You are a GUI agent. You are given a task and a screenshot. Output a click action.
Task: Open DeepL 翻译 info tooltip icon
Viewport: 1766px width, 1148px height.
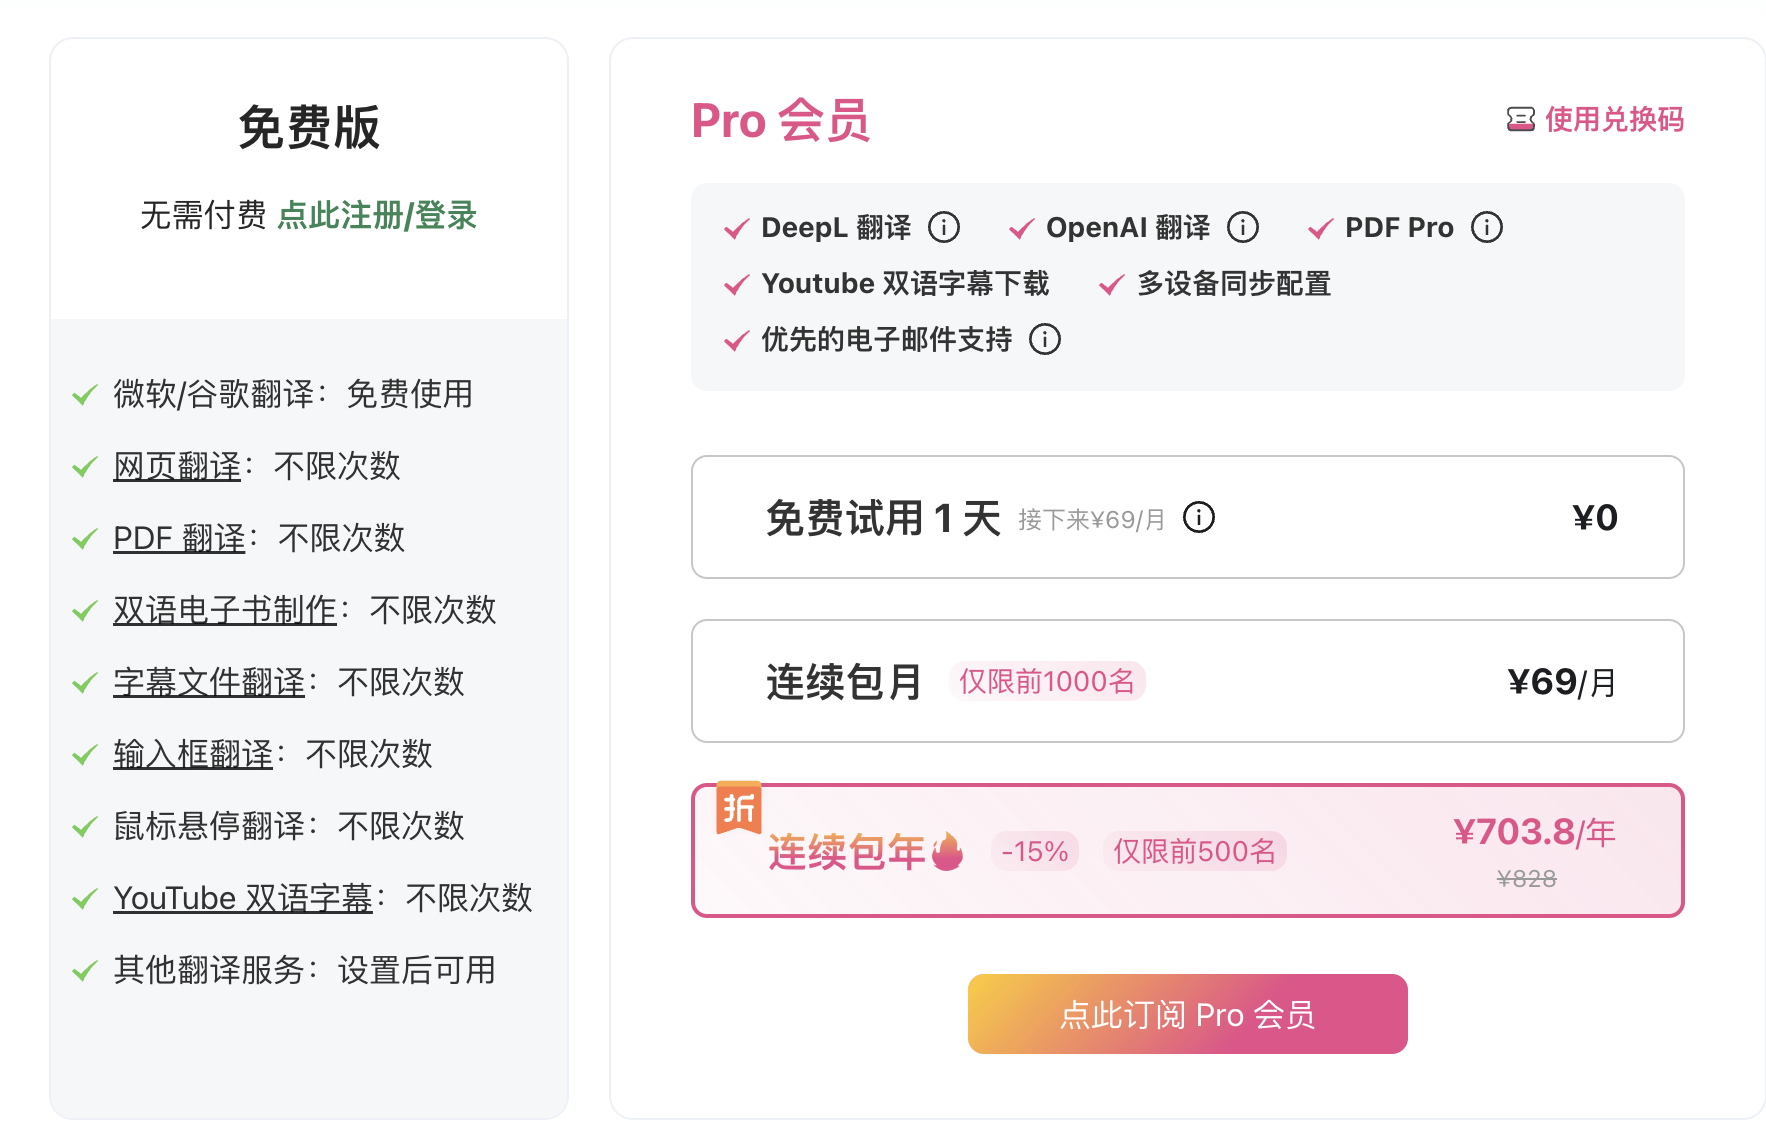click(944, 227)
